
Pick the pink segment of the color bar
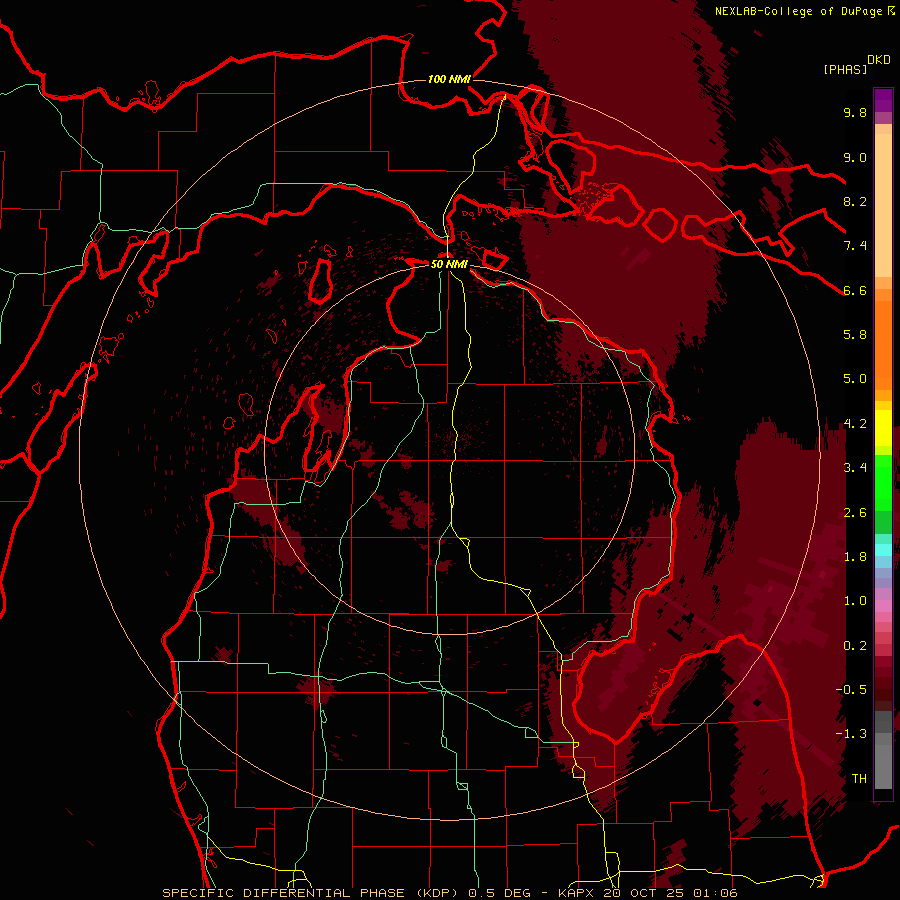tap(883, 606)
